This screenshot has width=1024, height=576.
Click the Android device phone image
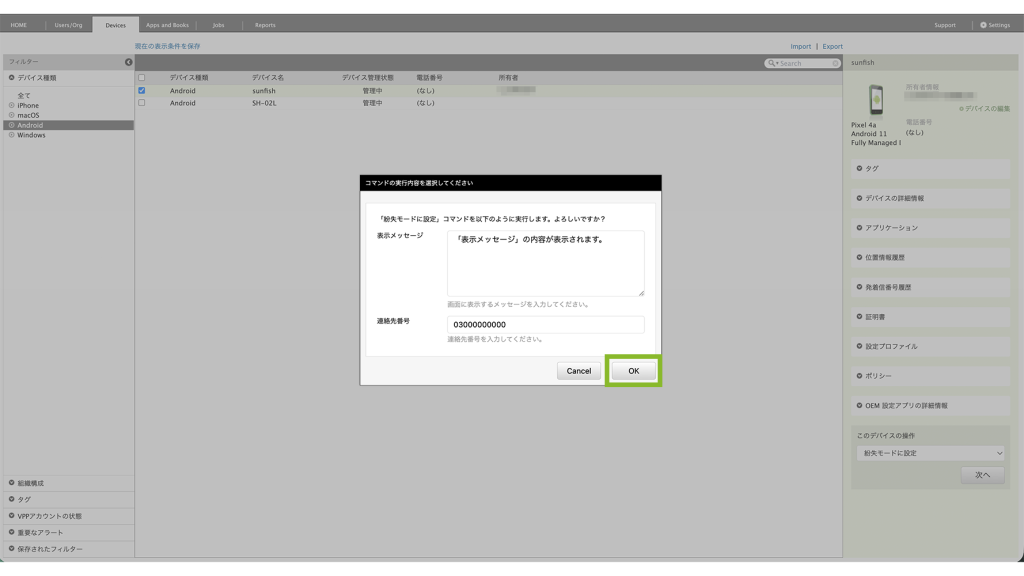[x=876, y=100]
